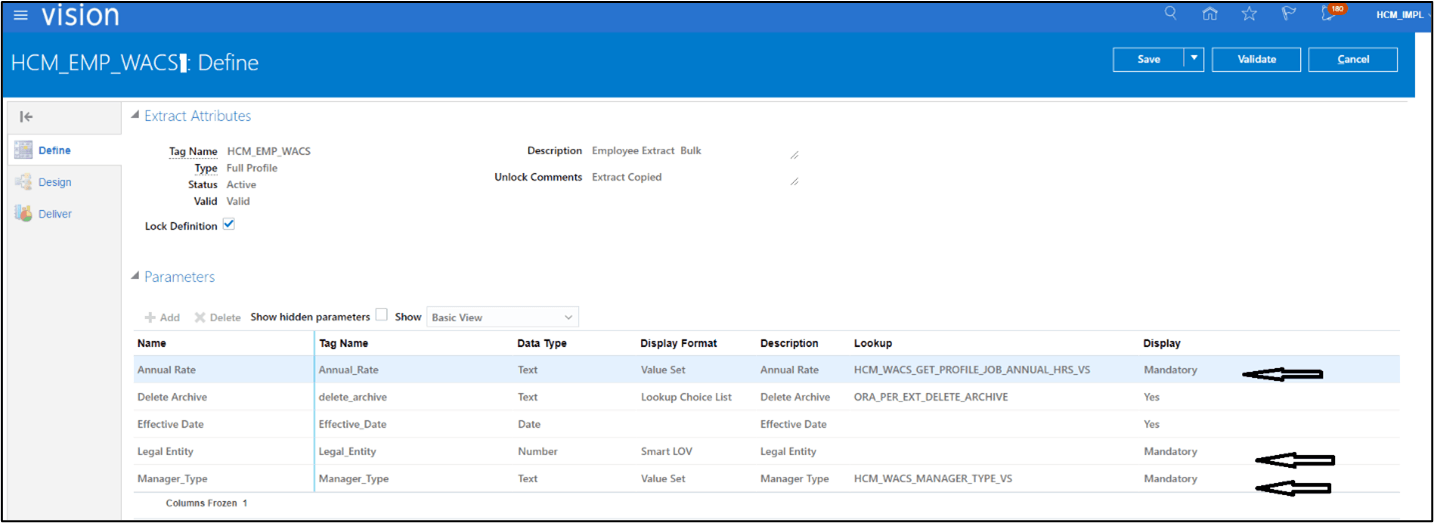Viewport: 1434px width, 523px height.
Task: Click the Data Type column header
Action: [542, 343]
